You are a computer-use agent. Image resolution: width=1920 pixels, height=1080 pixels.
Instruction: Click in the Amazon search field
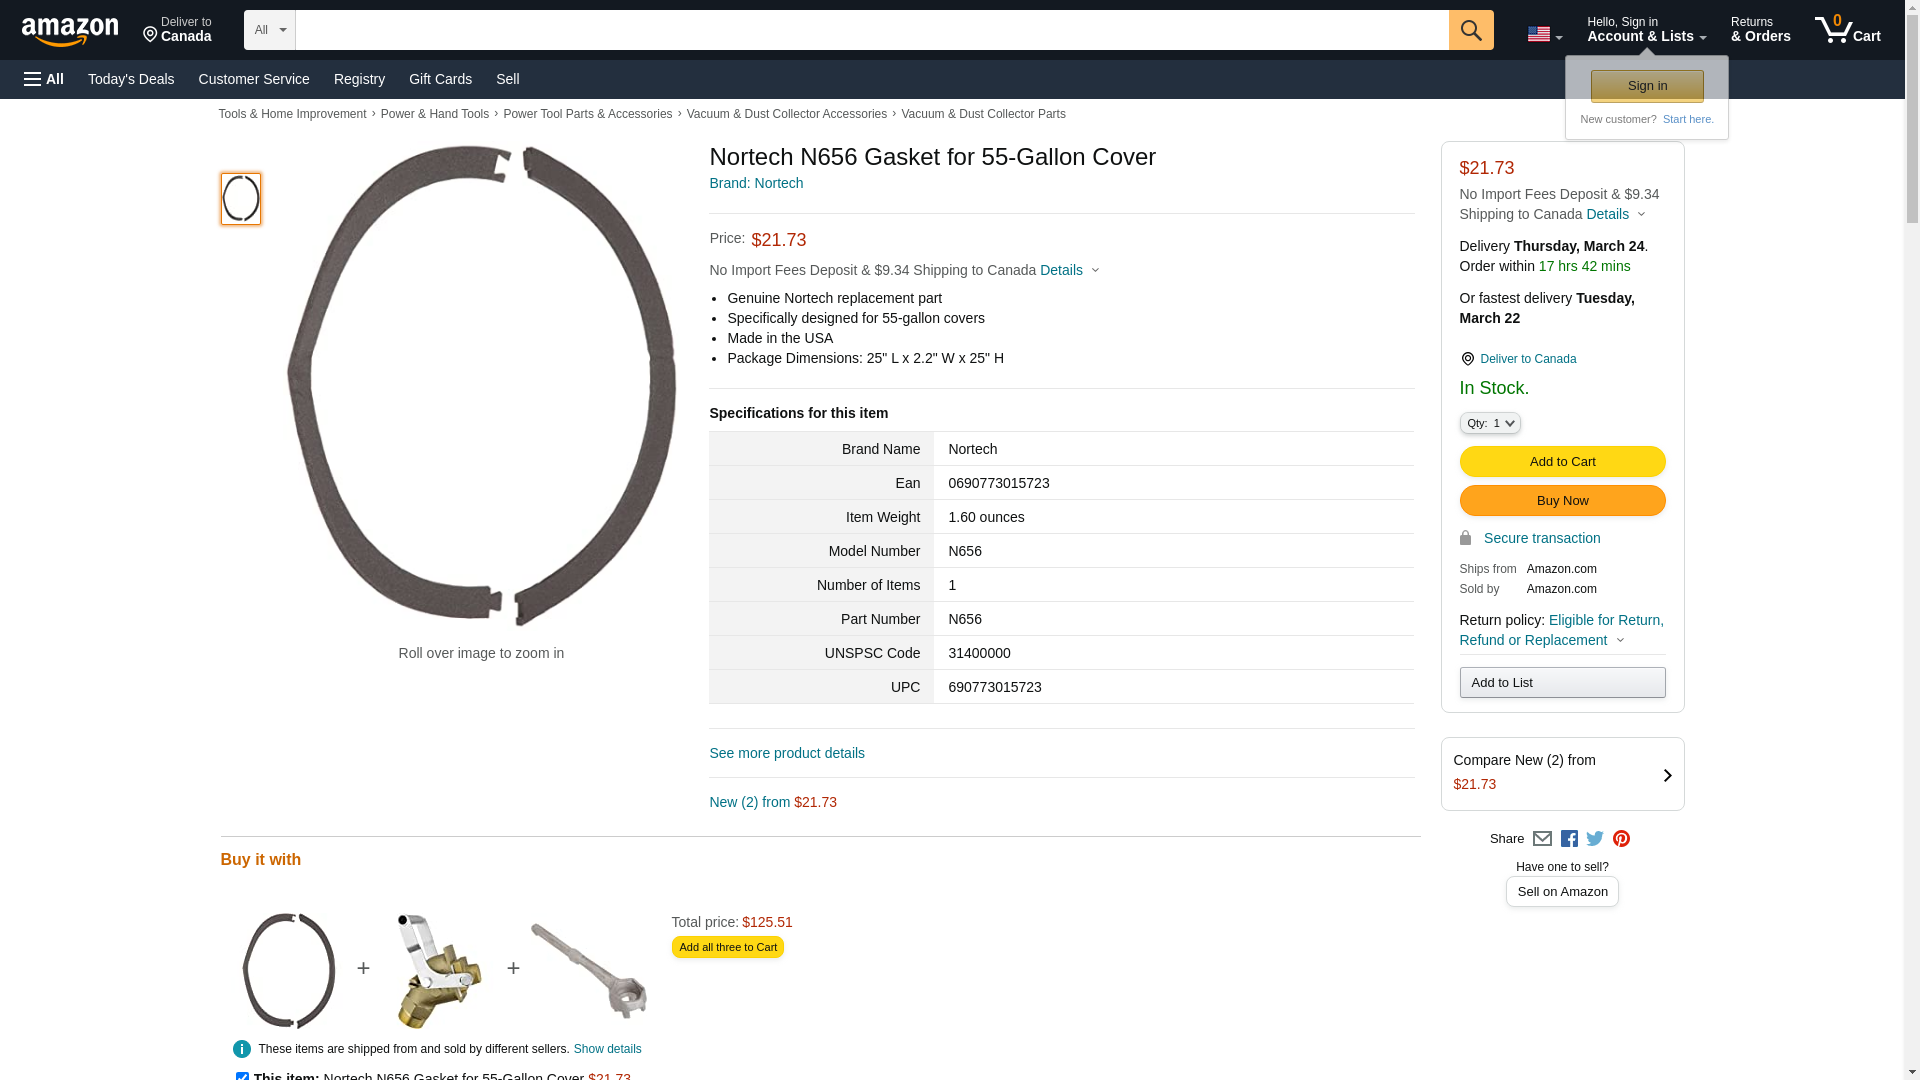(871, 30)
